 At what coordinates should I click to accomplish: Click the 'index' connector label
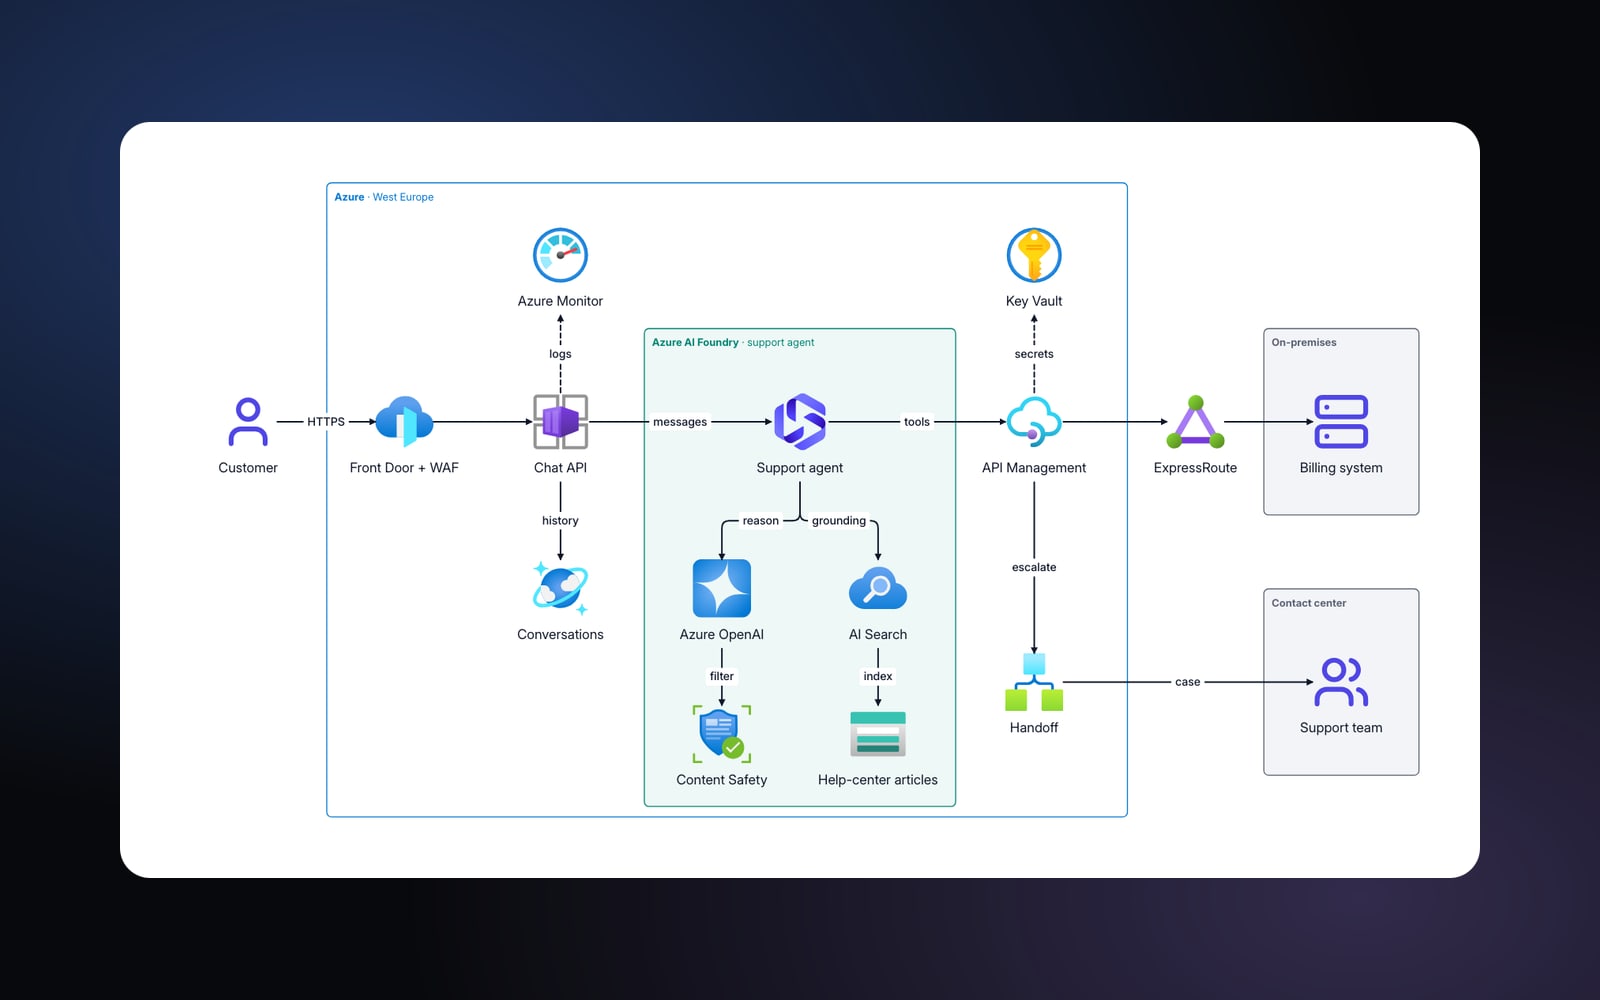(878, 676)
